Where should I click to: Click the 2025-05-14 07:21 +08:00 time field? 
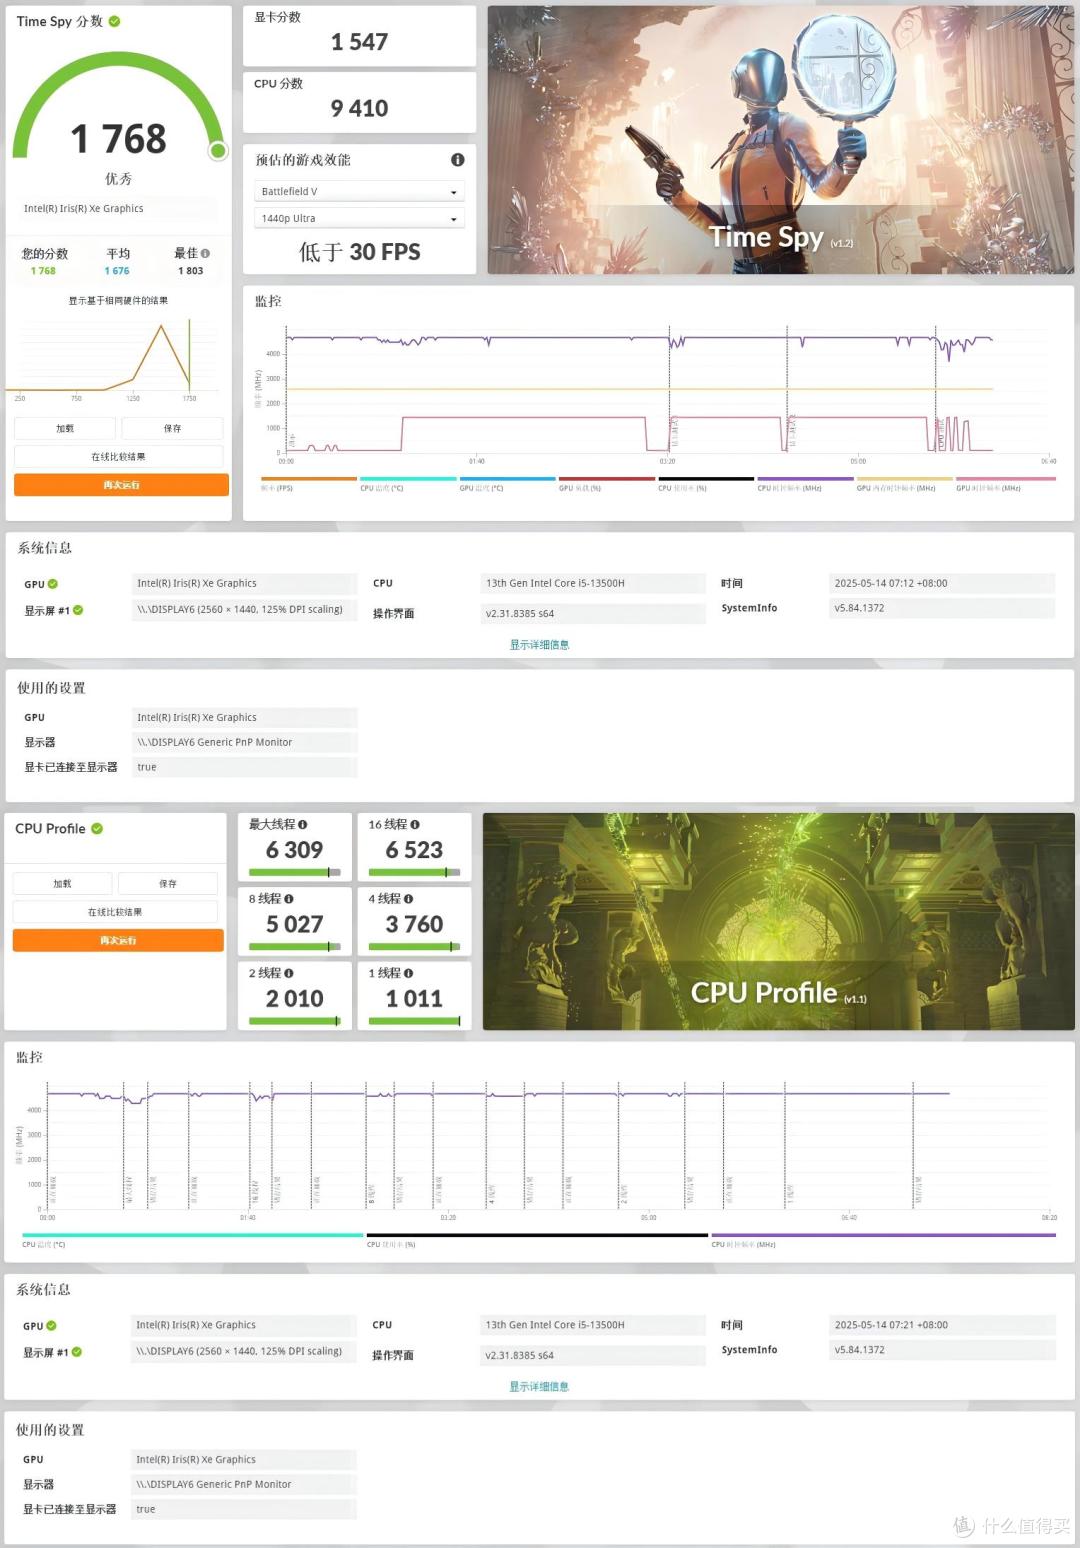942,1325
